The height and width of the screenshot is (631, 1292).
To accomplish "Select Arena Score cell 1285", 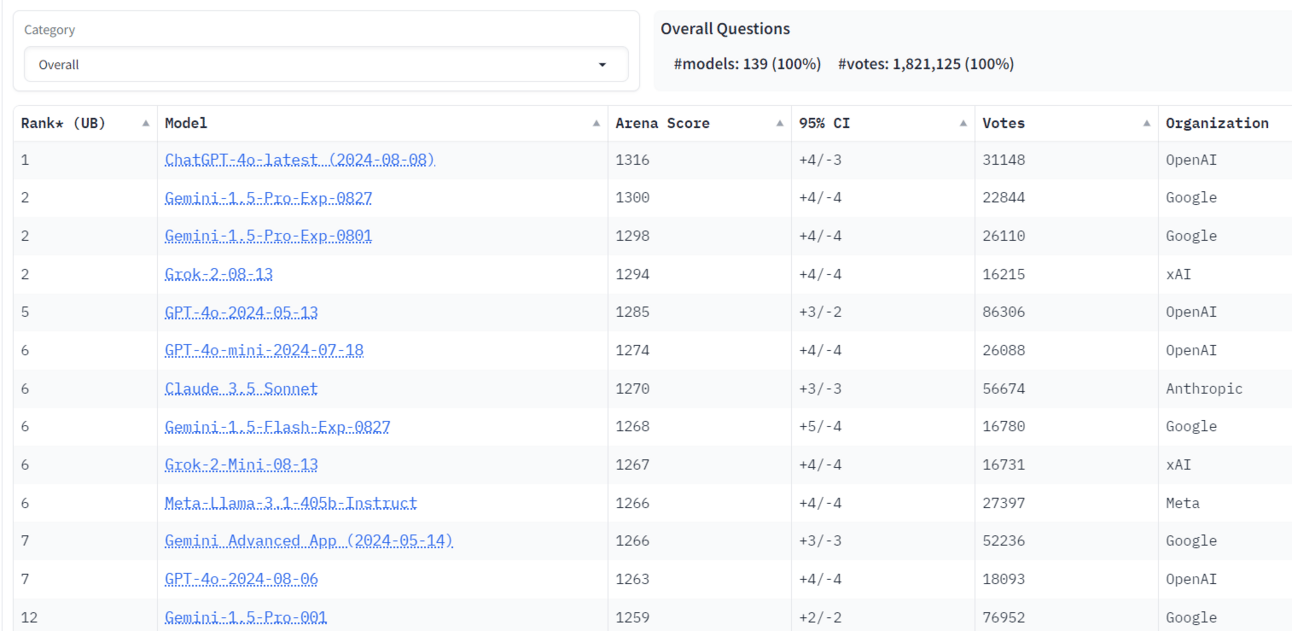I will pyautogui.click(x=699, y=312).
